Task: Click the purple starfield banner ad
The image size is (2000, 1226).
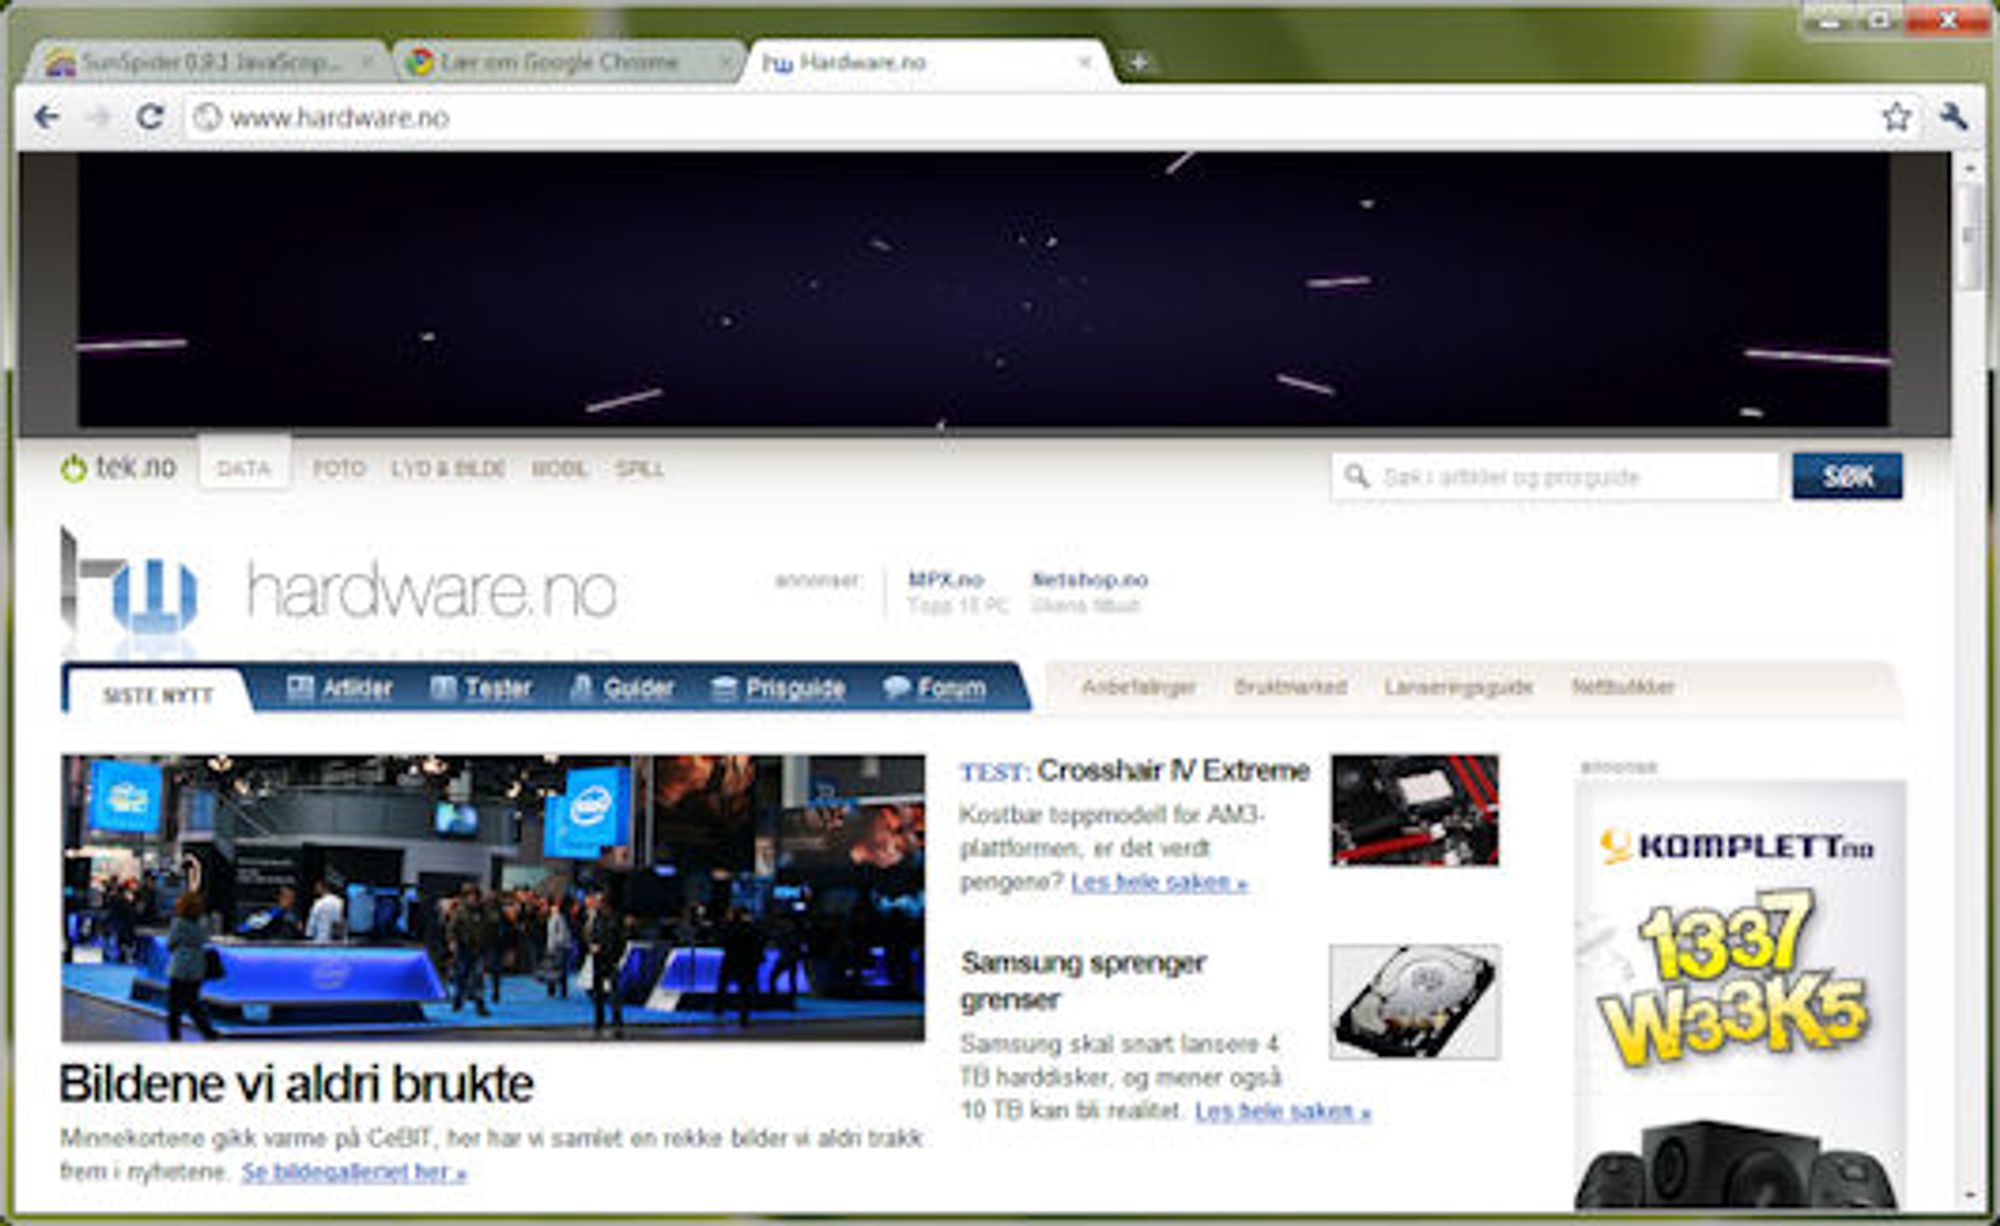Action: pyautogui.click(x=984, y=290)
